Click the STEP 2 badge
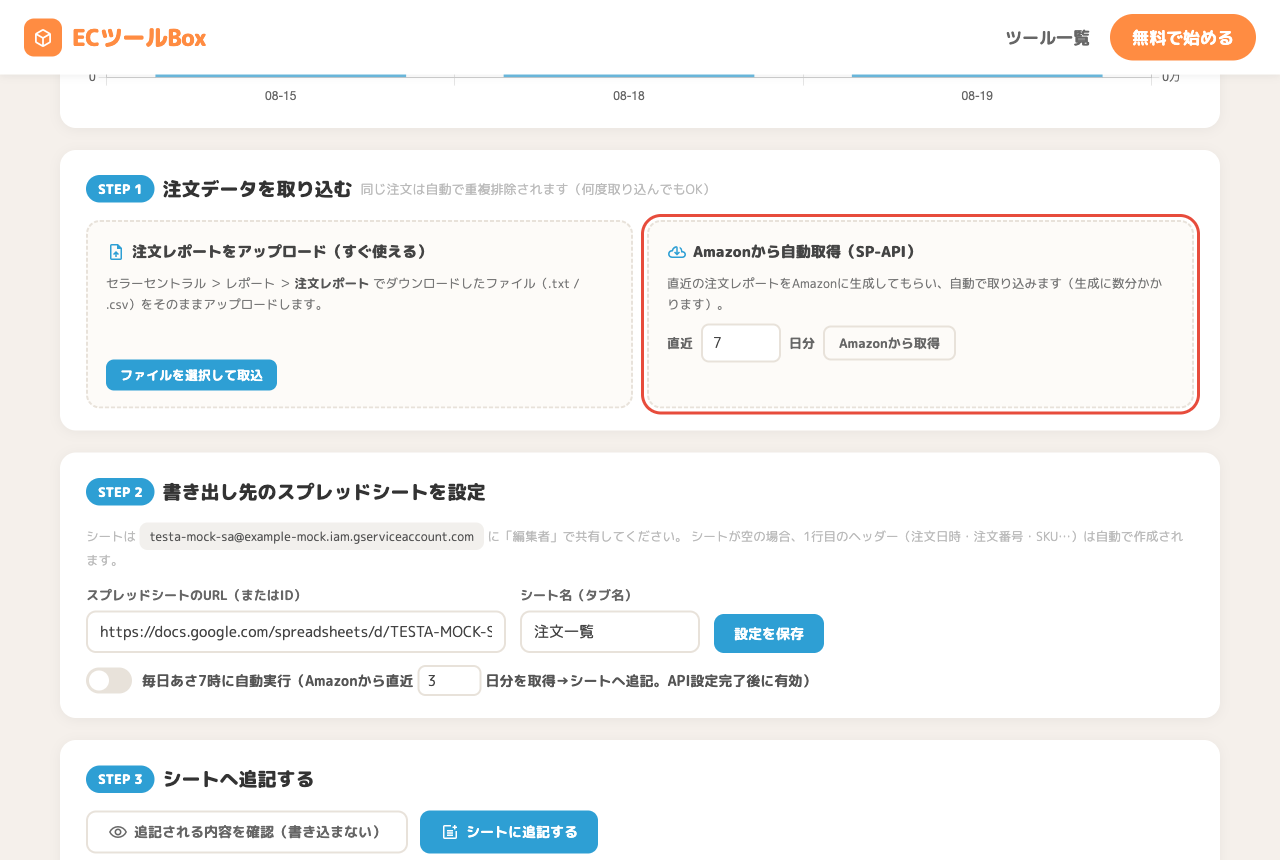This screenshot has height=860, width=1280. coord(120,492)
